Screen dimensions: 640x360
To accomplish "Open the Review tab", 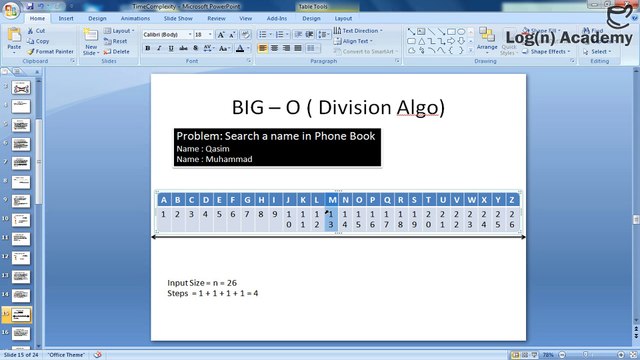I will pos(216,18).
